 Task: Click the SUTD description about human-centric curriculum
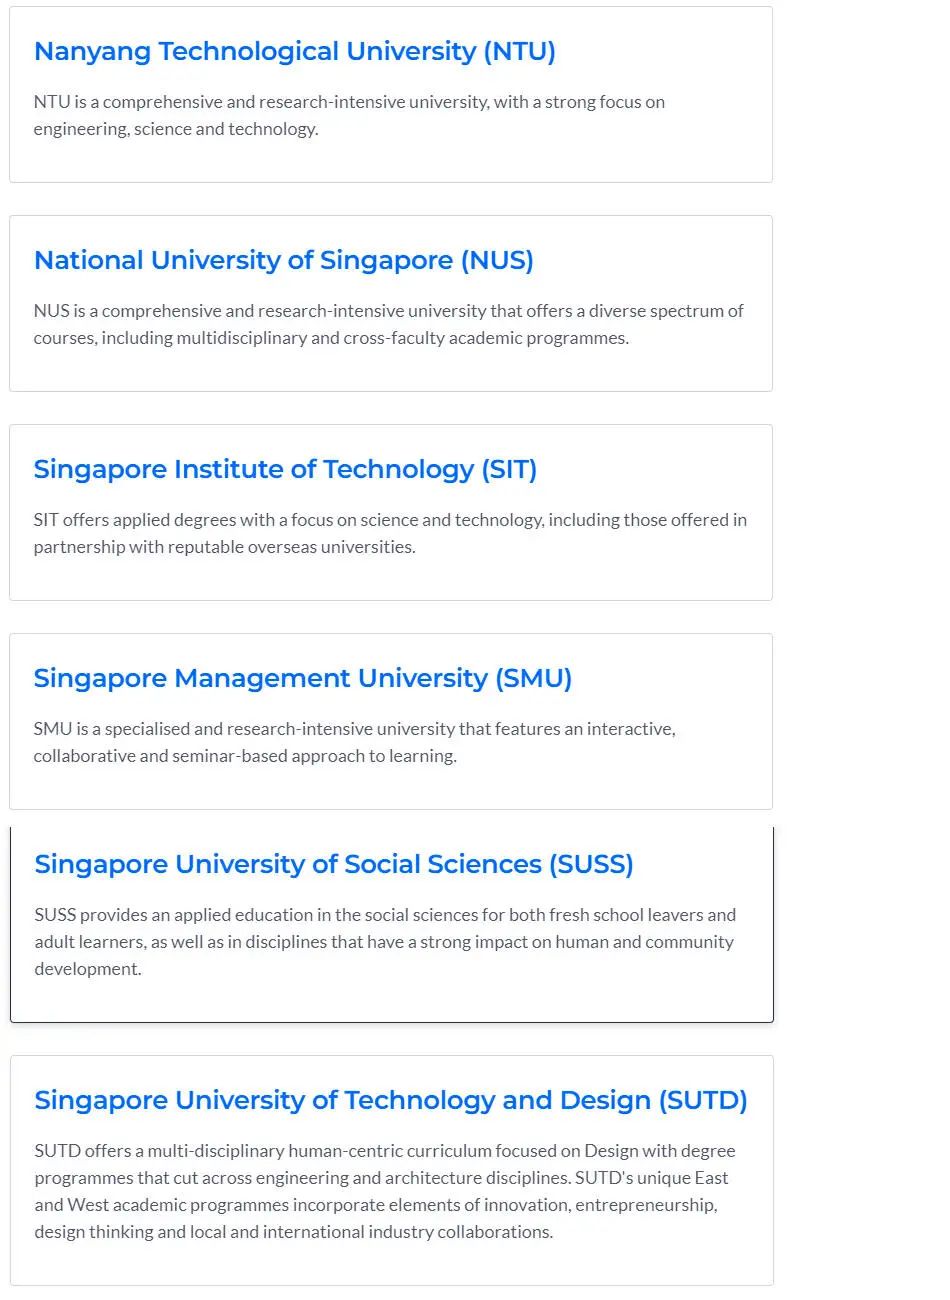point(385,1191)
